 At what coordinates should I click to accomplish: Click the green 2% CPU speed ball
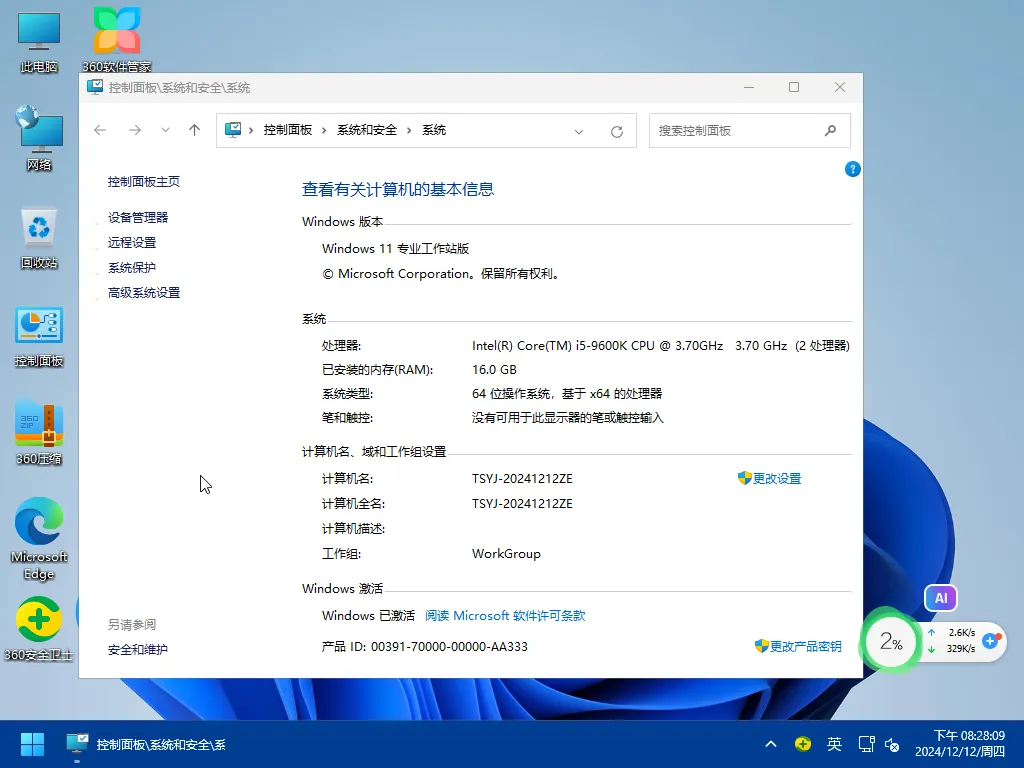[x=889, y=641]
